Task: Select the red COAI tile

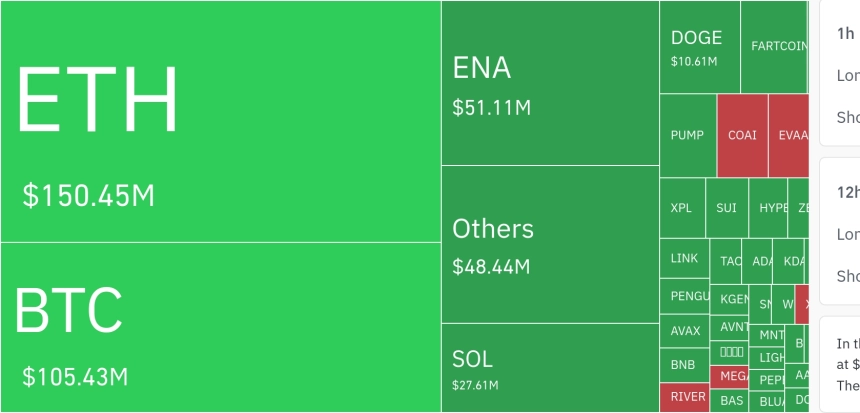Action: pyautogui.click(x=742, y=135)
